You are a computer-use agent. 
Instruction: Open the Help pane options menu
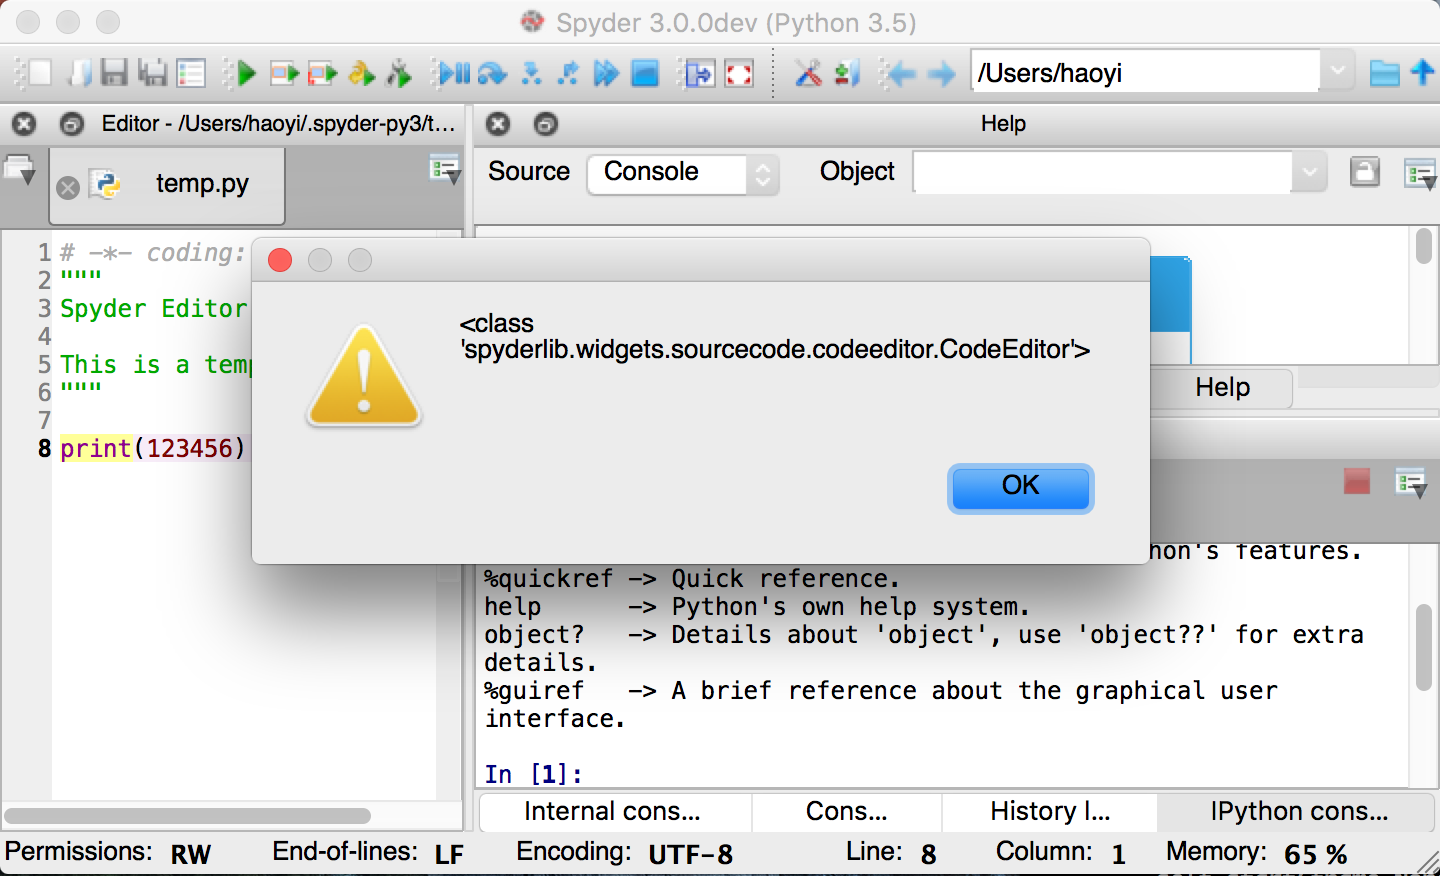click(x=1420, y=174)
